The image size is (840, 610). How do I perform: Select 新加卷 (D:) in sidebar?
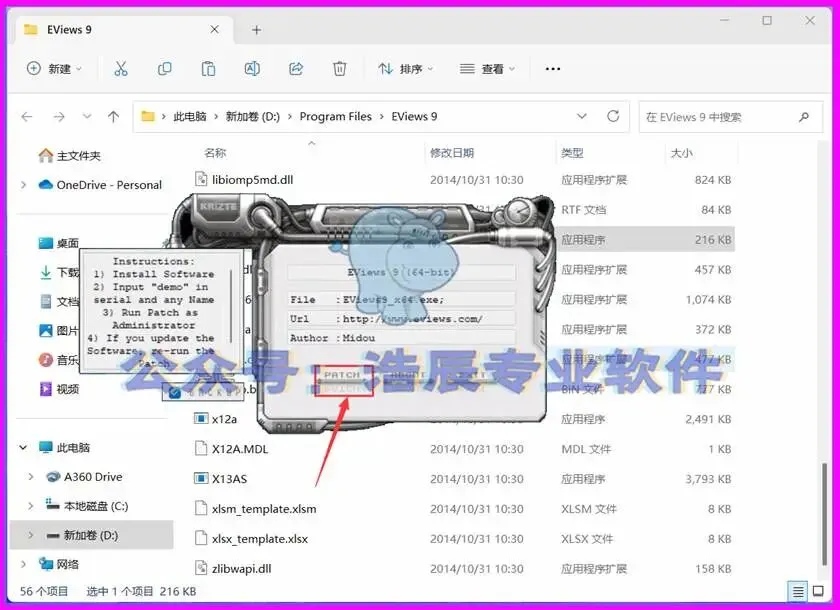coord(91,535)
